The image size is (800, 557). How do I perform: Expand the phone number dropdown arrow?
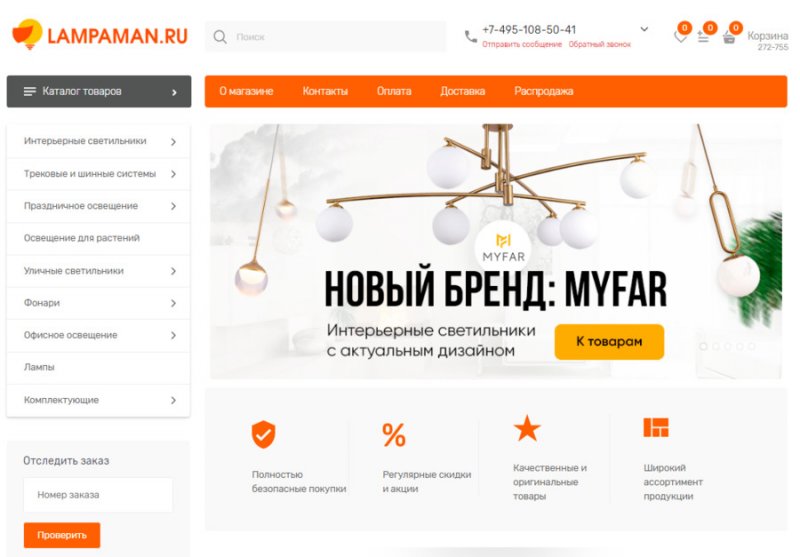click(x=644, y=30)
